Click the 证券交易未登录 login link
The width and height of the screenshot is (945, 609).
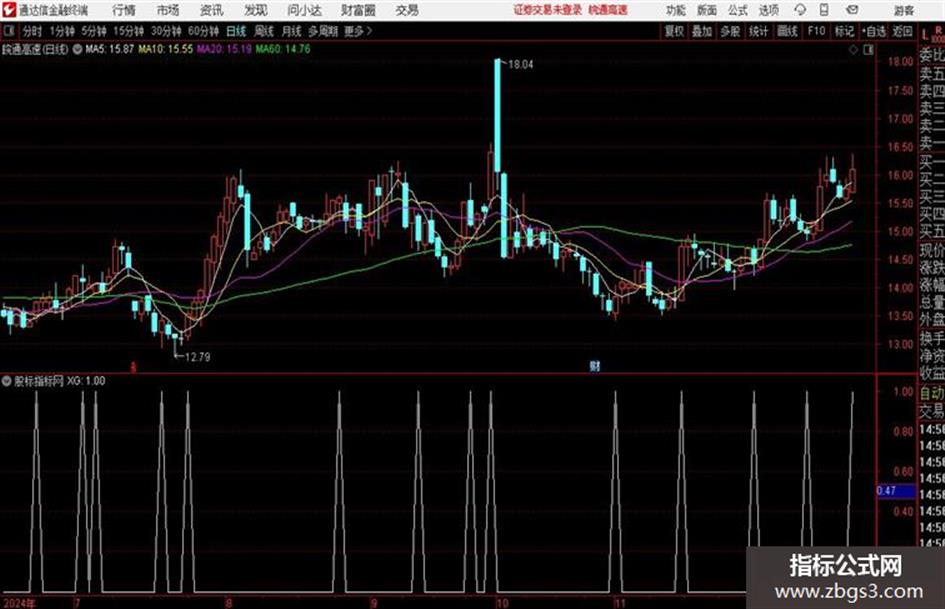coord(548,10)
